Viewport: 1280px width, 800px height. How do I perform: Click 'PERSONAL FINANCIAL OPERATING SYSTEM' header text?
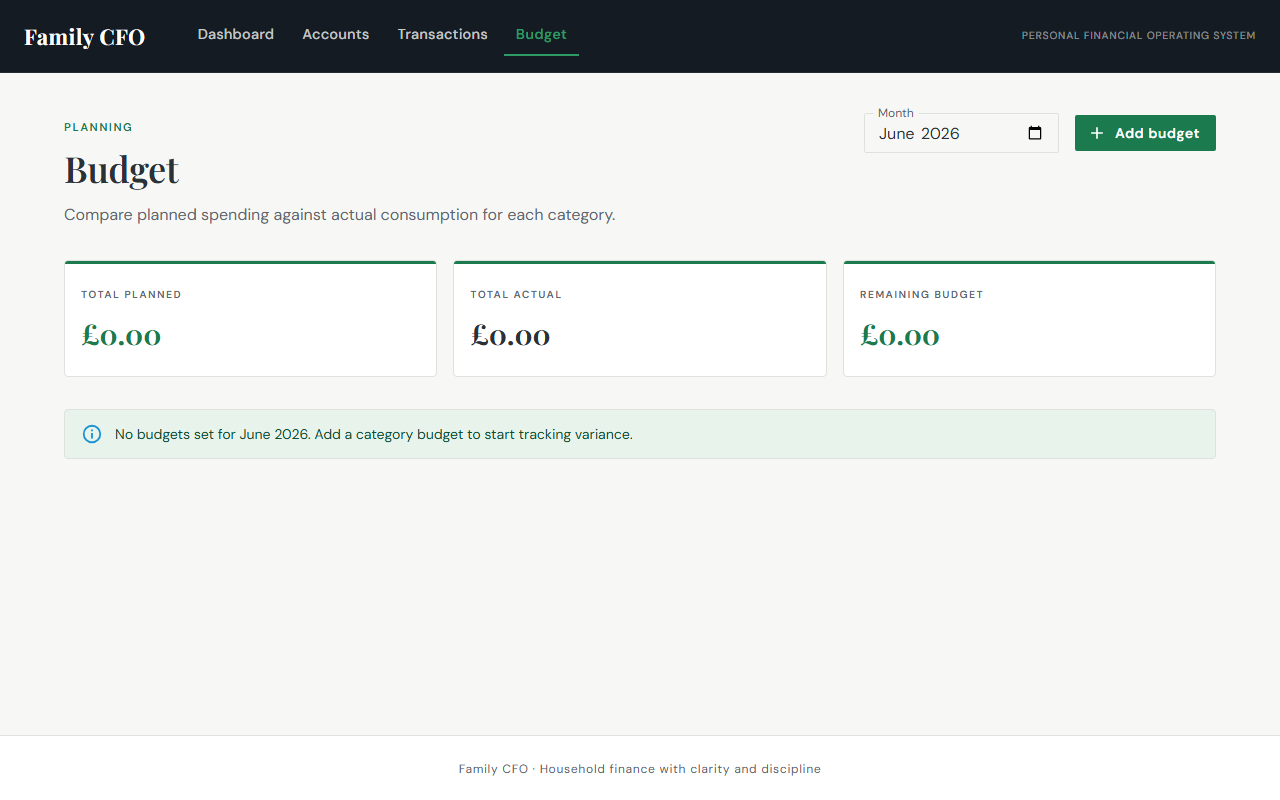coord(1138,36)
